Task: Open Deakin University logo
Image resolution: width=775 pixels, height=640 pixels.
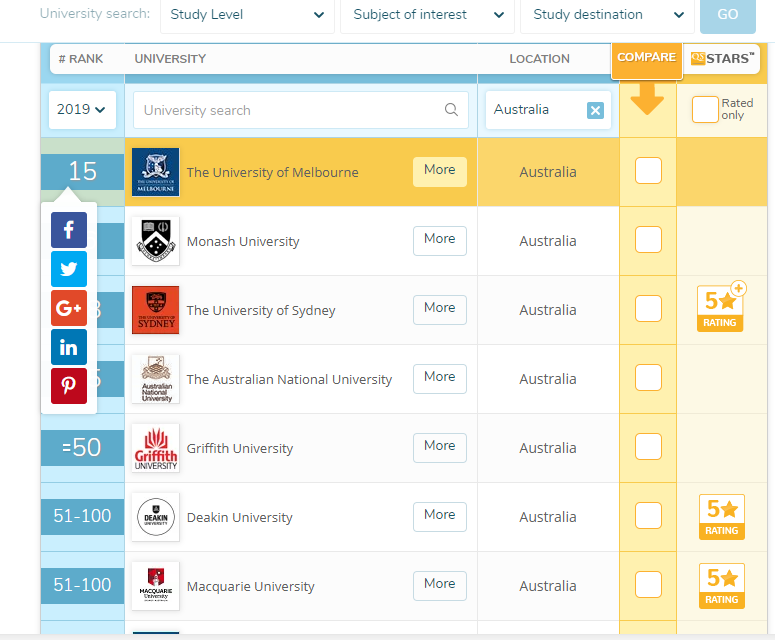Action: coord(156,517)
